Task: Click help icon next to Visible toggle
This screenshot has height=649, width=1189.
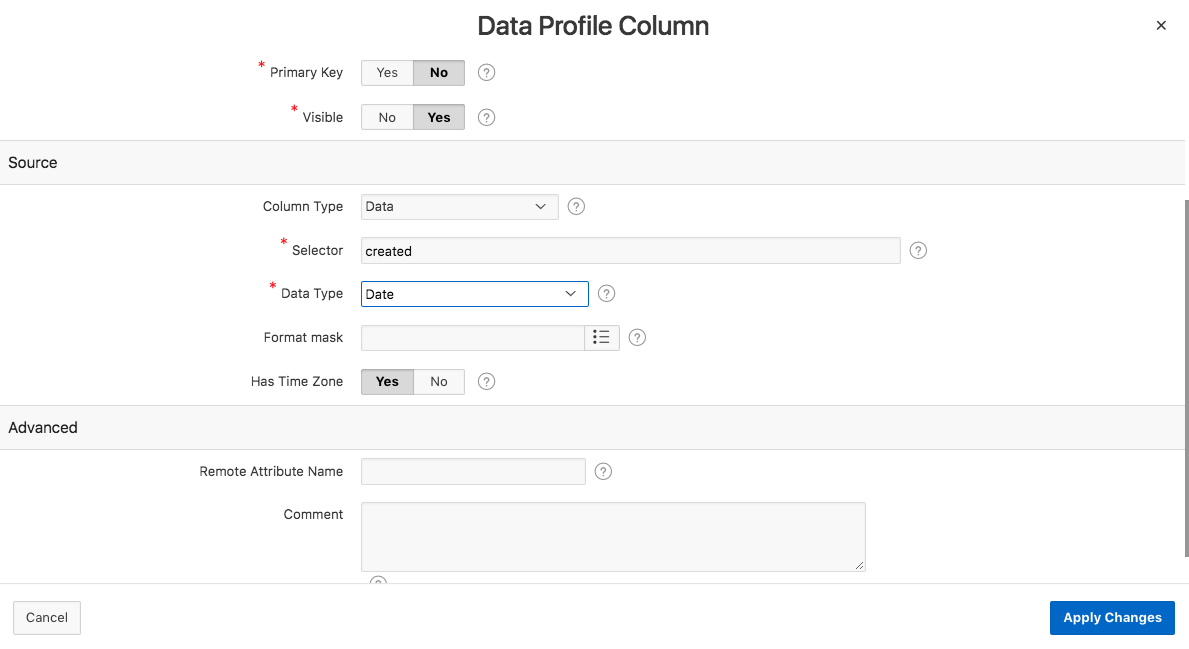Action: point(487,117)
